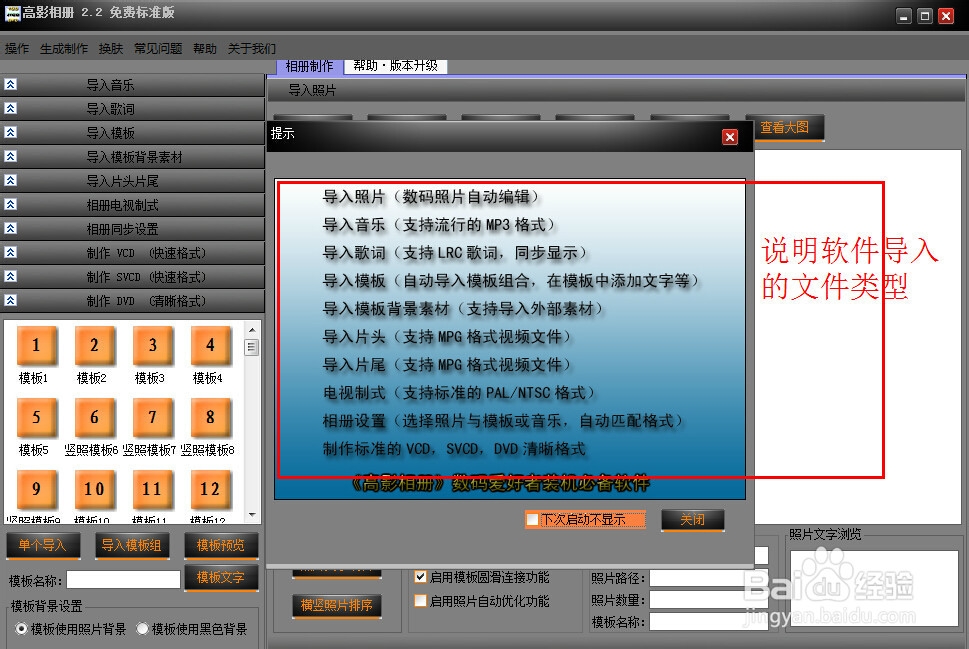Select 模板使用照片背景 radio button

click(22, 629)
